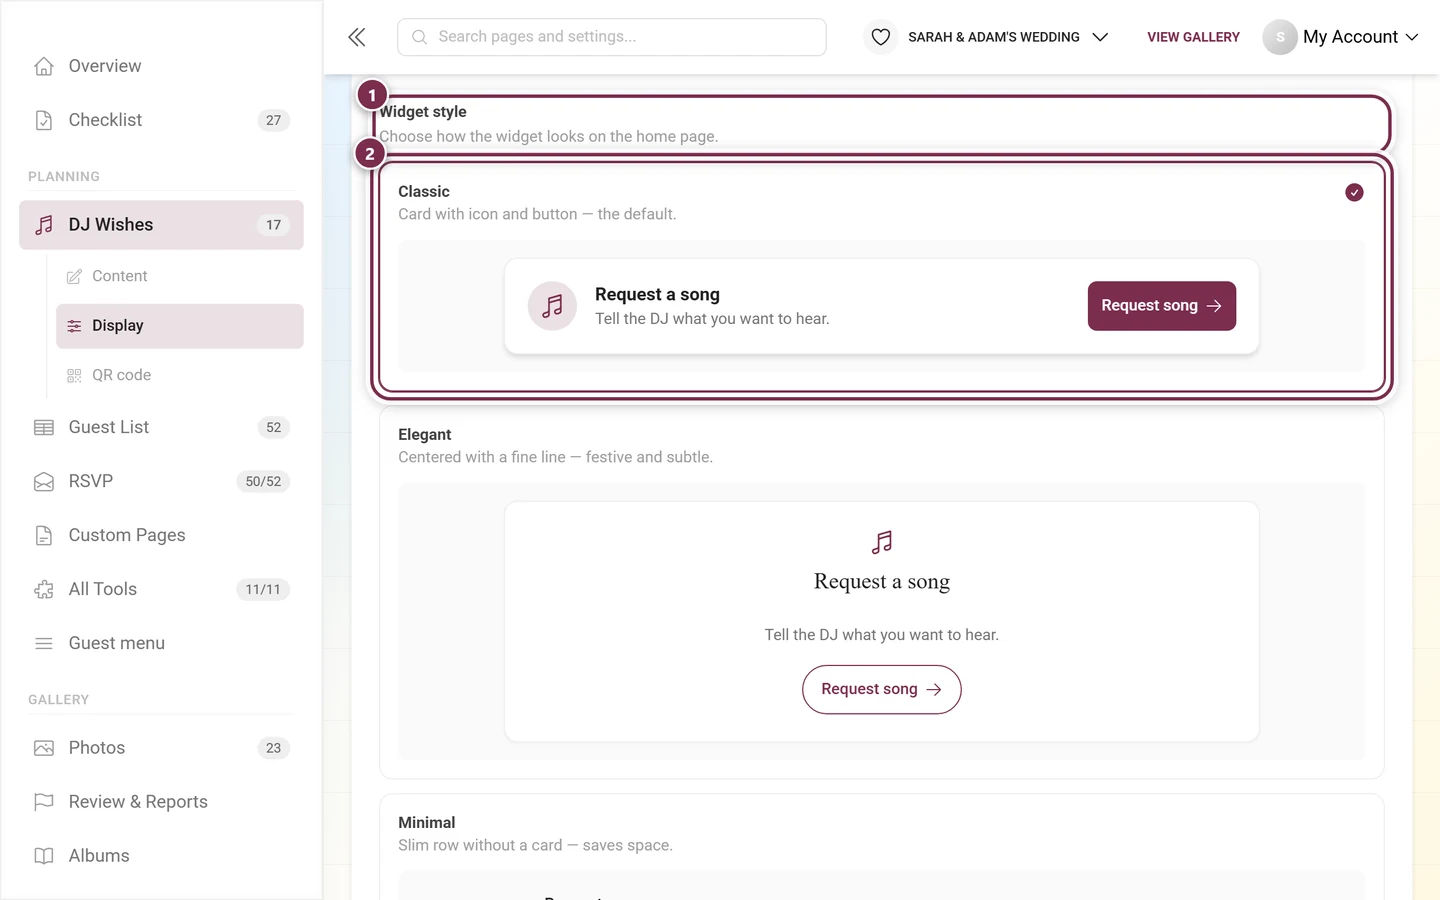Focus the Search pages and settings field
The image size is (1440, 900).
pyautogui.click(x=612, y=37)
